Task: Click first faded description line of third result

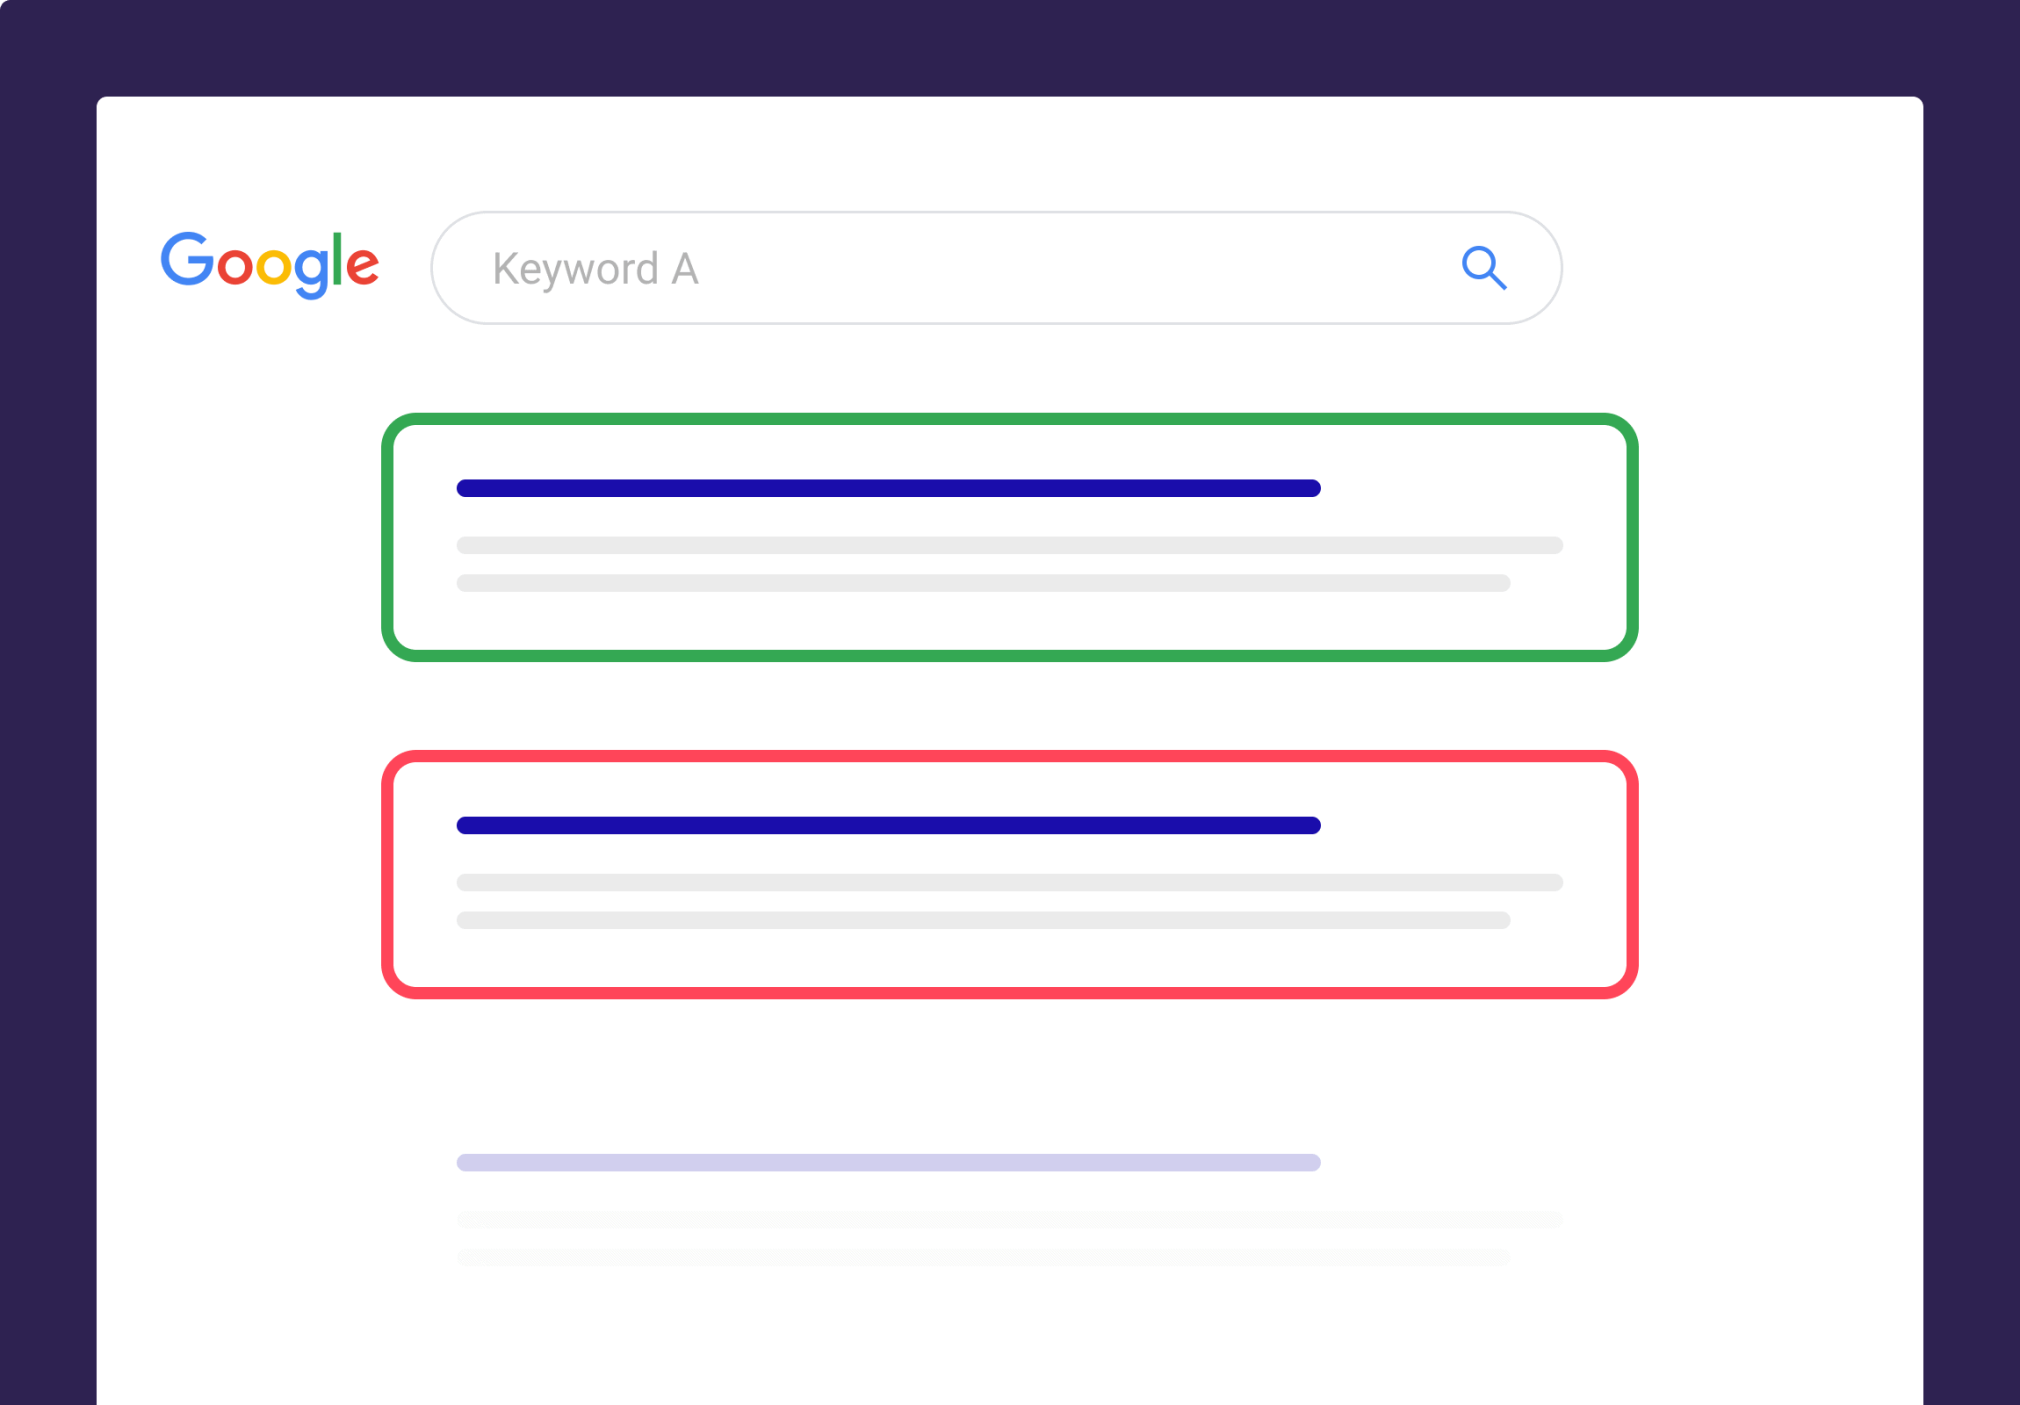Action: (1009, 1219)
